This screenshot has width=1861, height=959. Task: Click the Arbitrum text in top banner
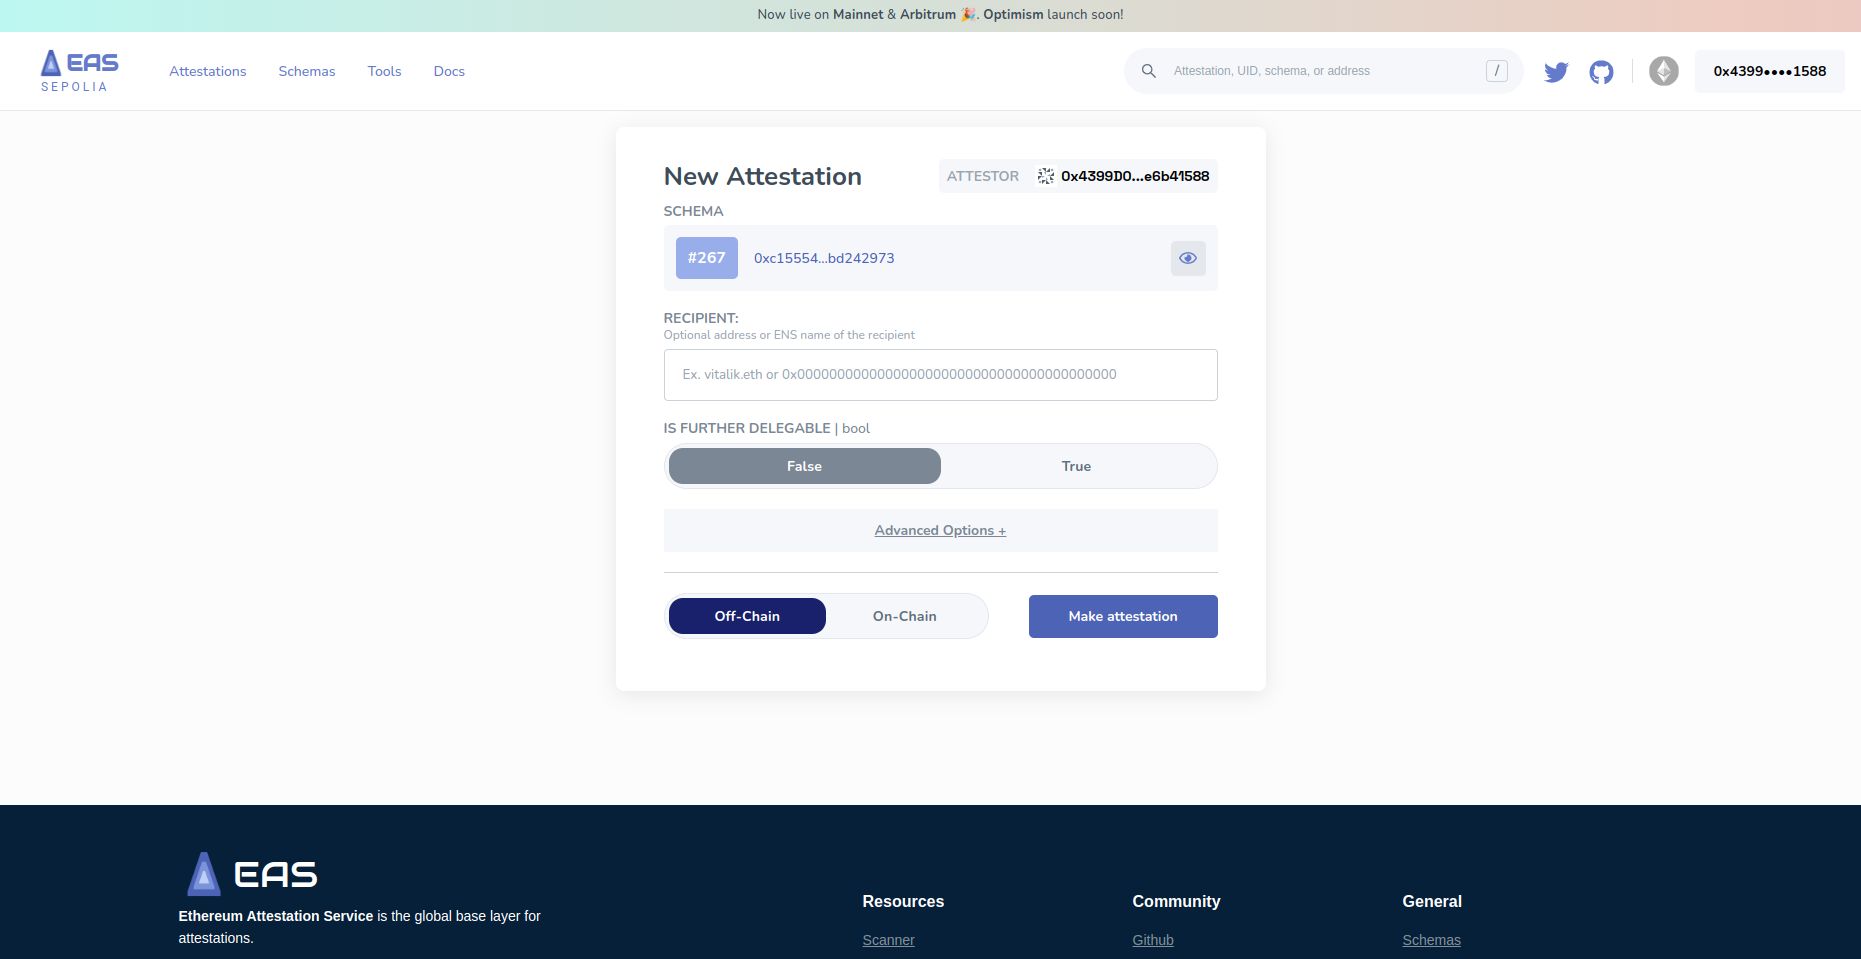(x=928, y=15)
